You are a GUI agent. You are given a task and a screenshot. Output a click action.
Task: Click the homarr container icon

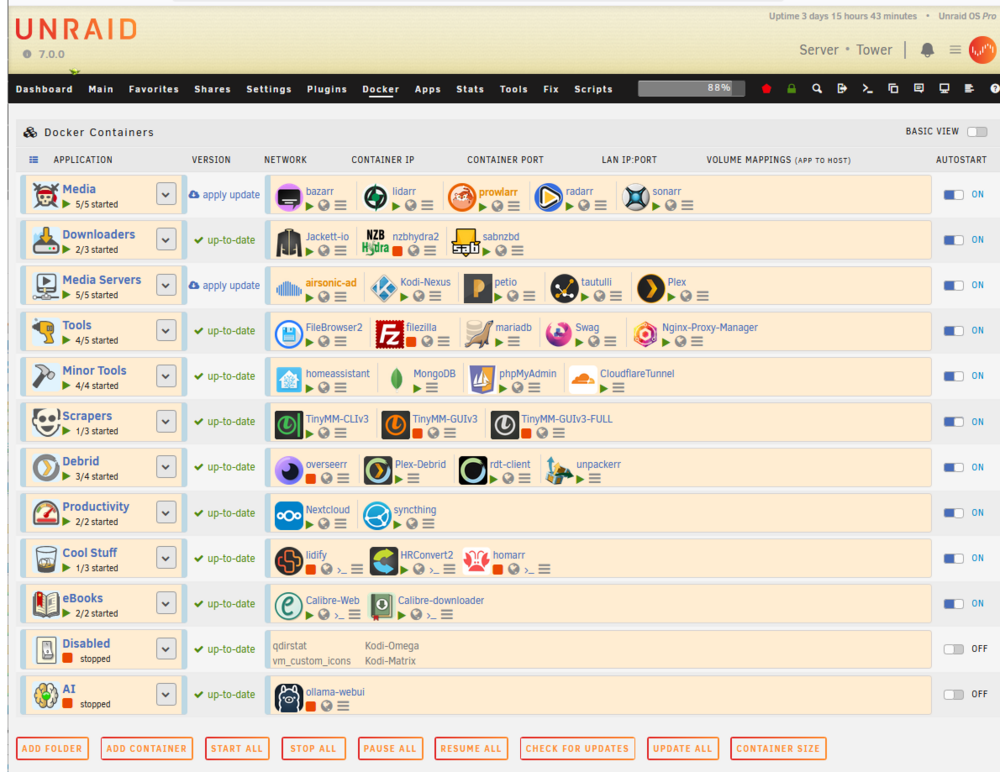476,561
